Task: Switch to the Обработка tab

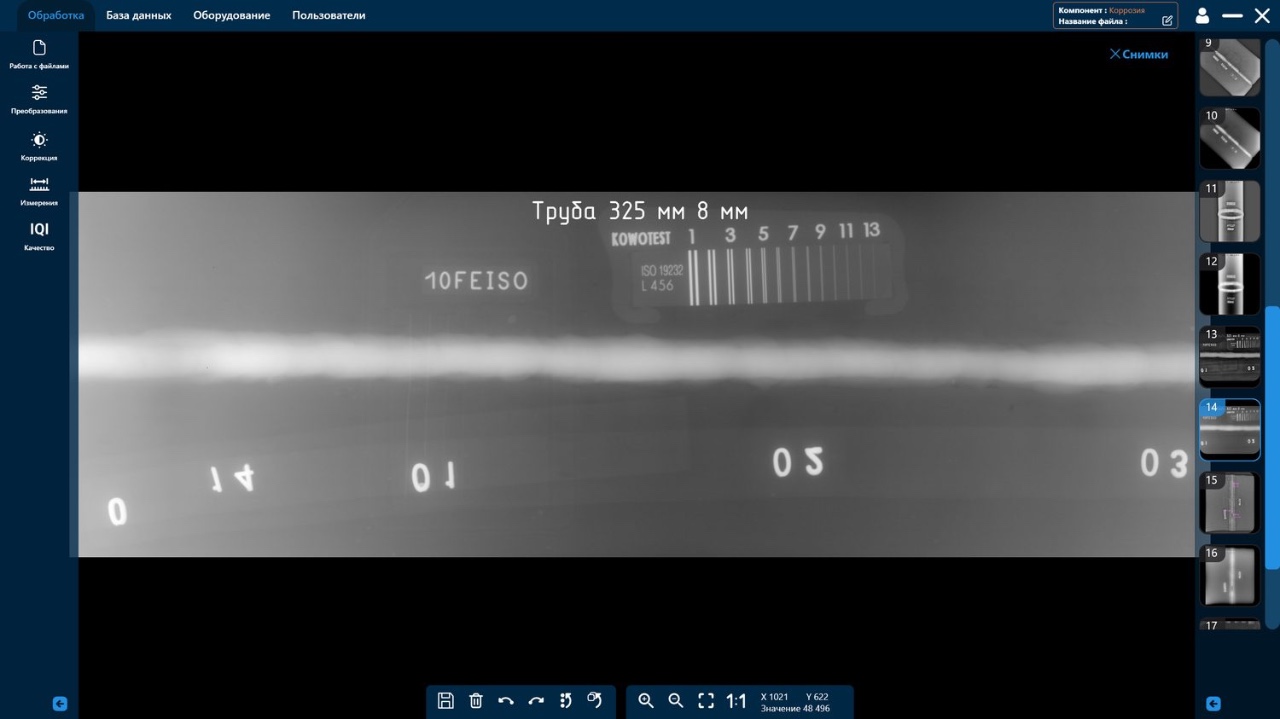Action: pos(56,15)
